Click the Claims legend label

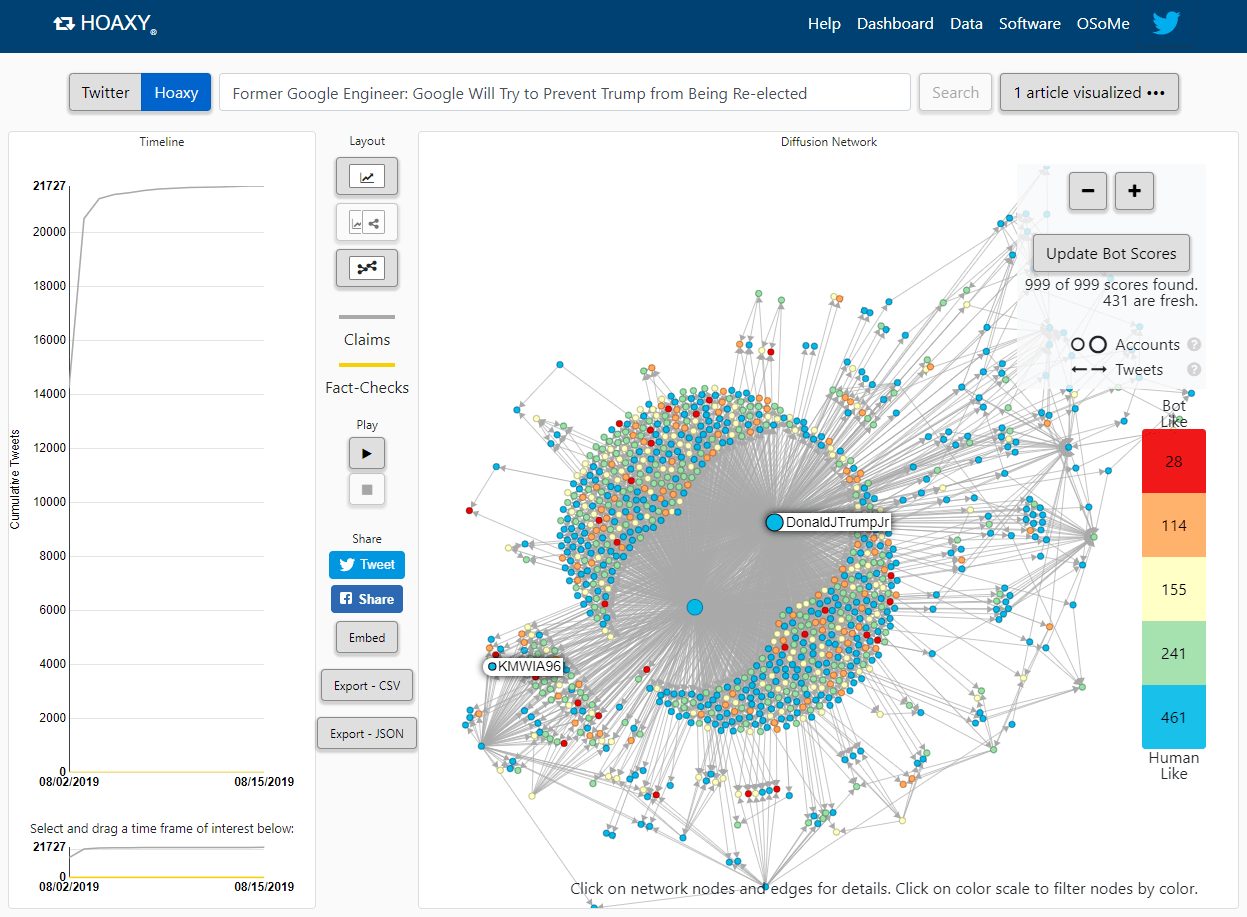(367, 339)
